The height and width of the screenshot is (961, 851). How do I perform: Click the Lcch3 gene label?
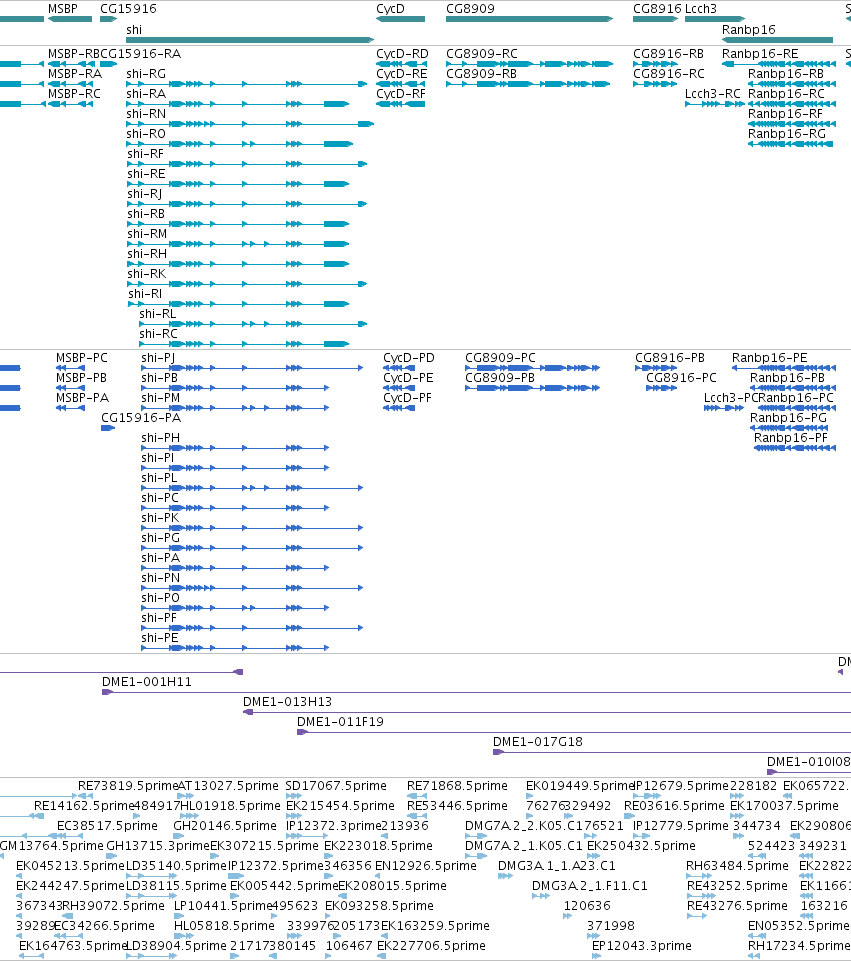[x=701, y=9]
